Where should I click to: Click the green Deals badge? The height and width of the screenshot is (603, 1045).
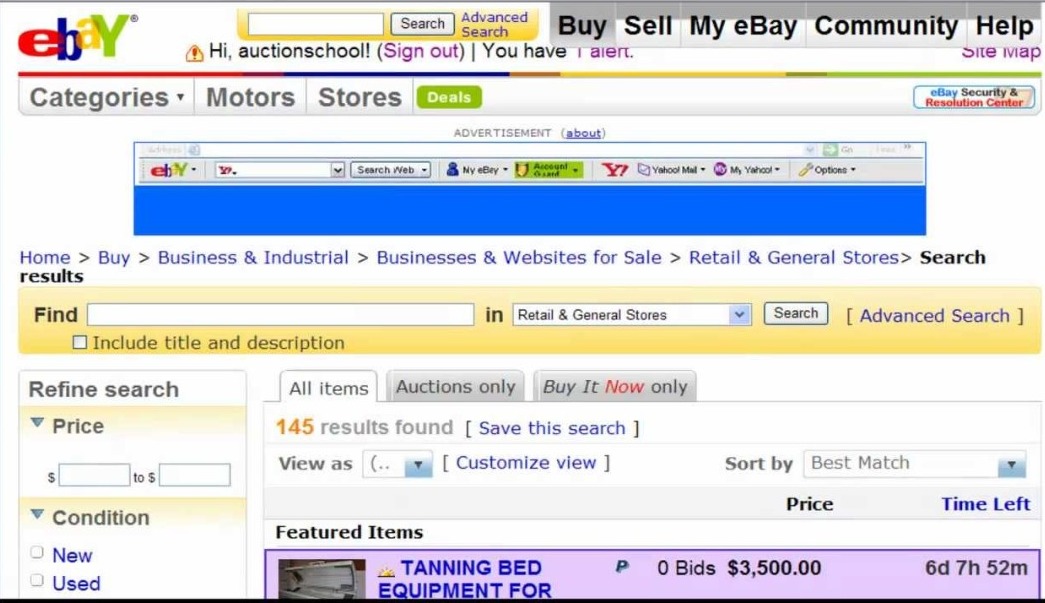point(449,97)
